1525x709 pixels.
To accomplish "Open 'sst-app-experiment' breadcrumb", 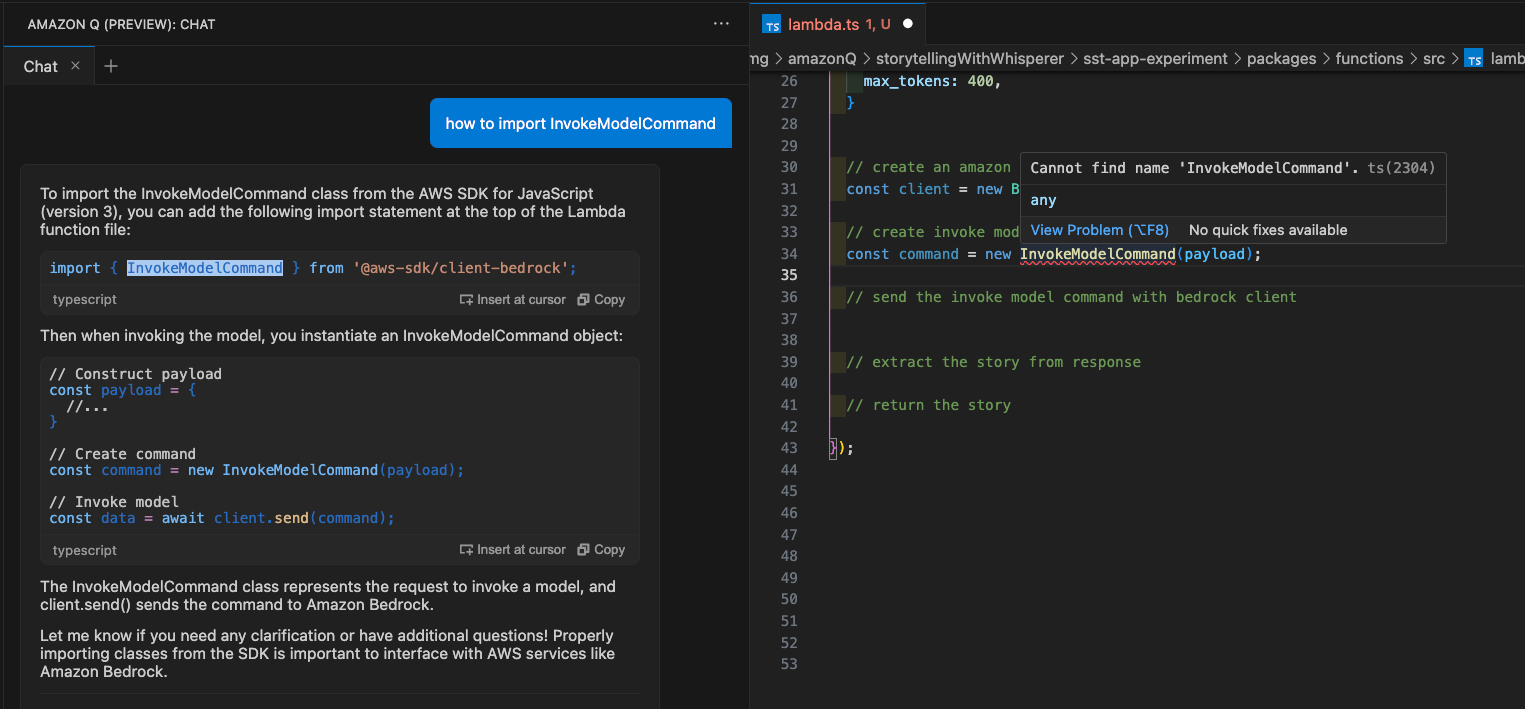I will click(1155, 58).
